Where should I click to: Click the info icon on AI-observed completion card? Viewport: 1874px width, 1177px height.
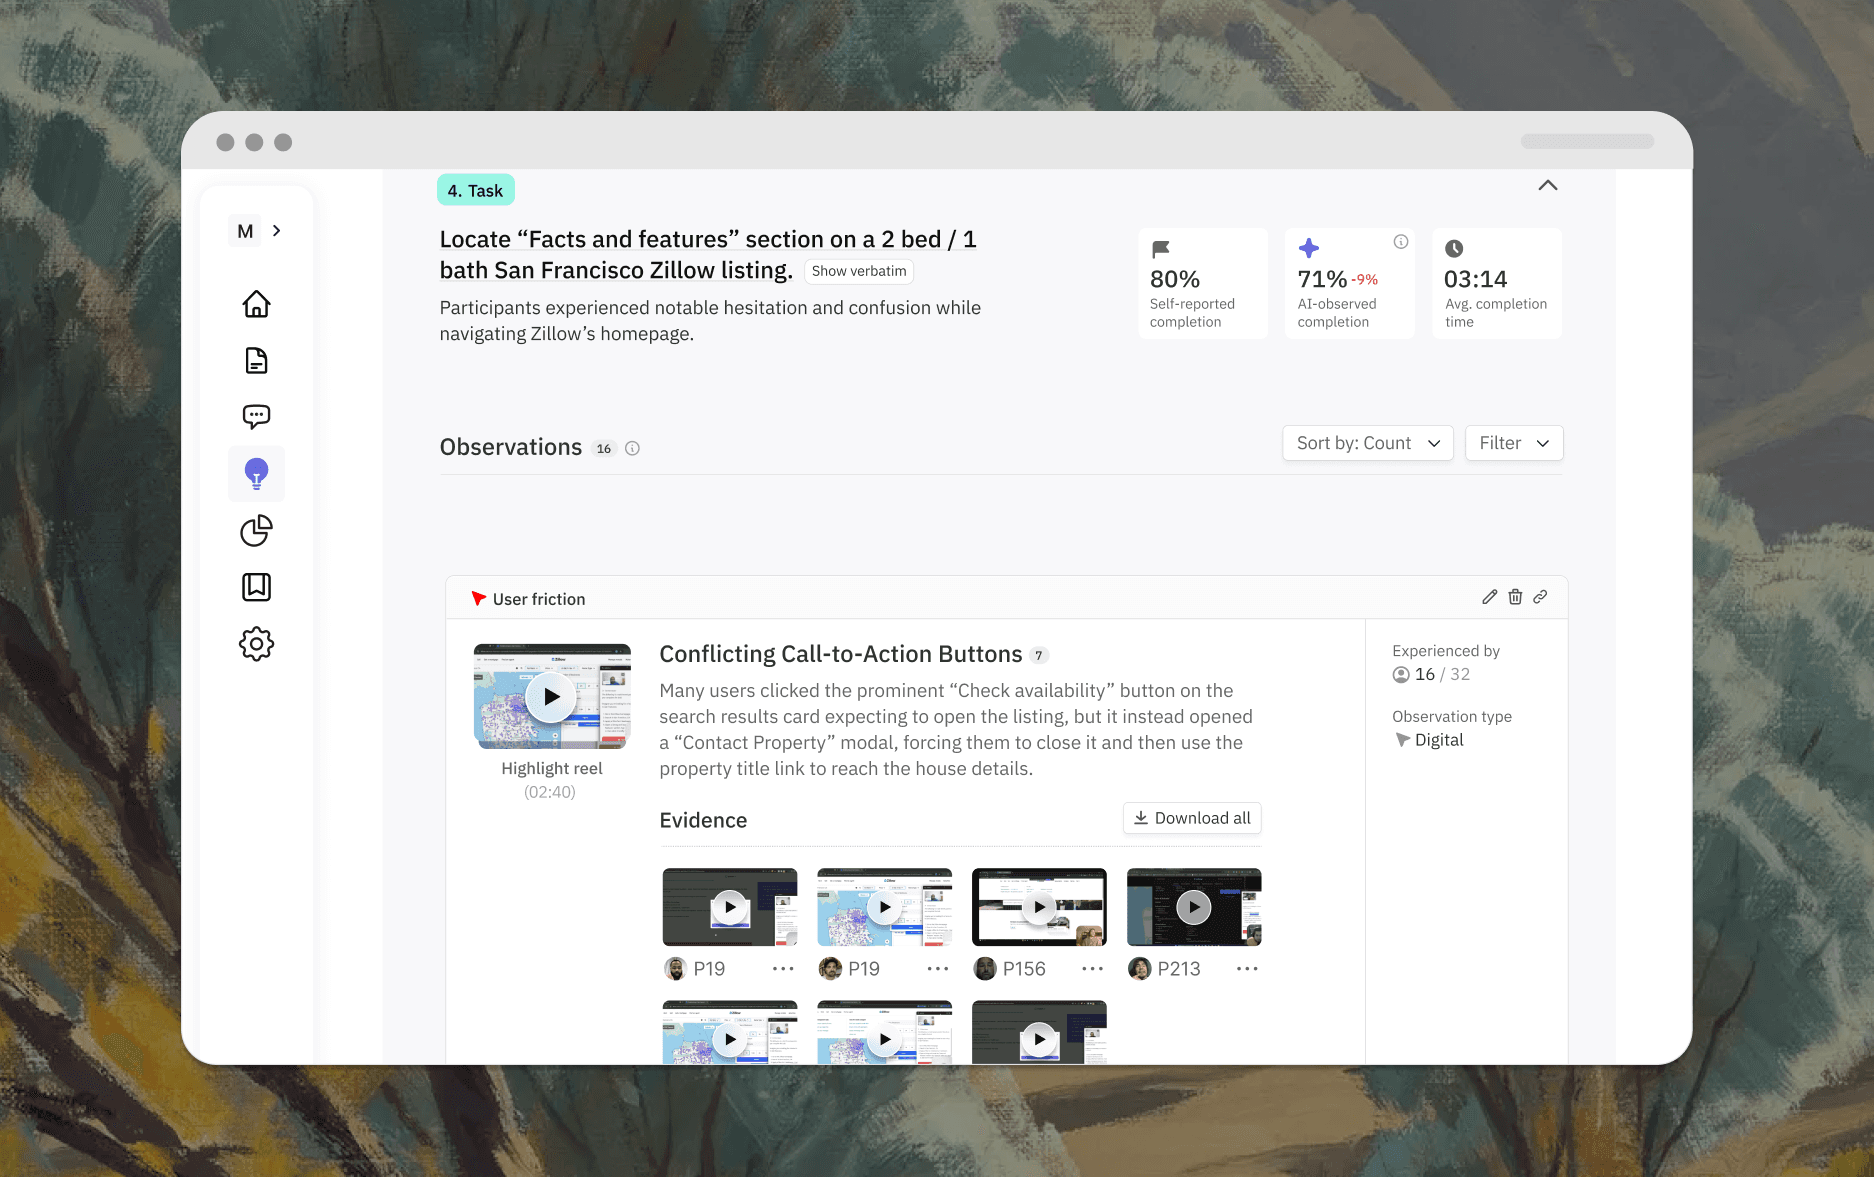1401,241
